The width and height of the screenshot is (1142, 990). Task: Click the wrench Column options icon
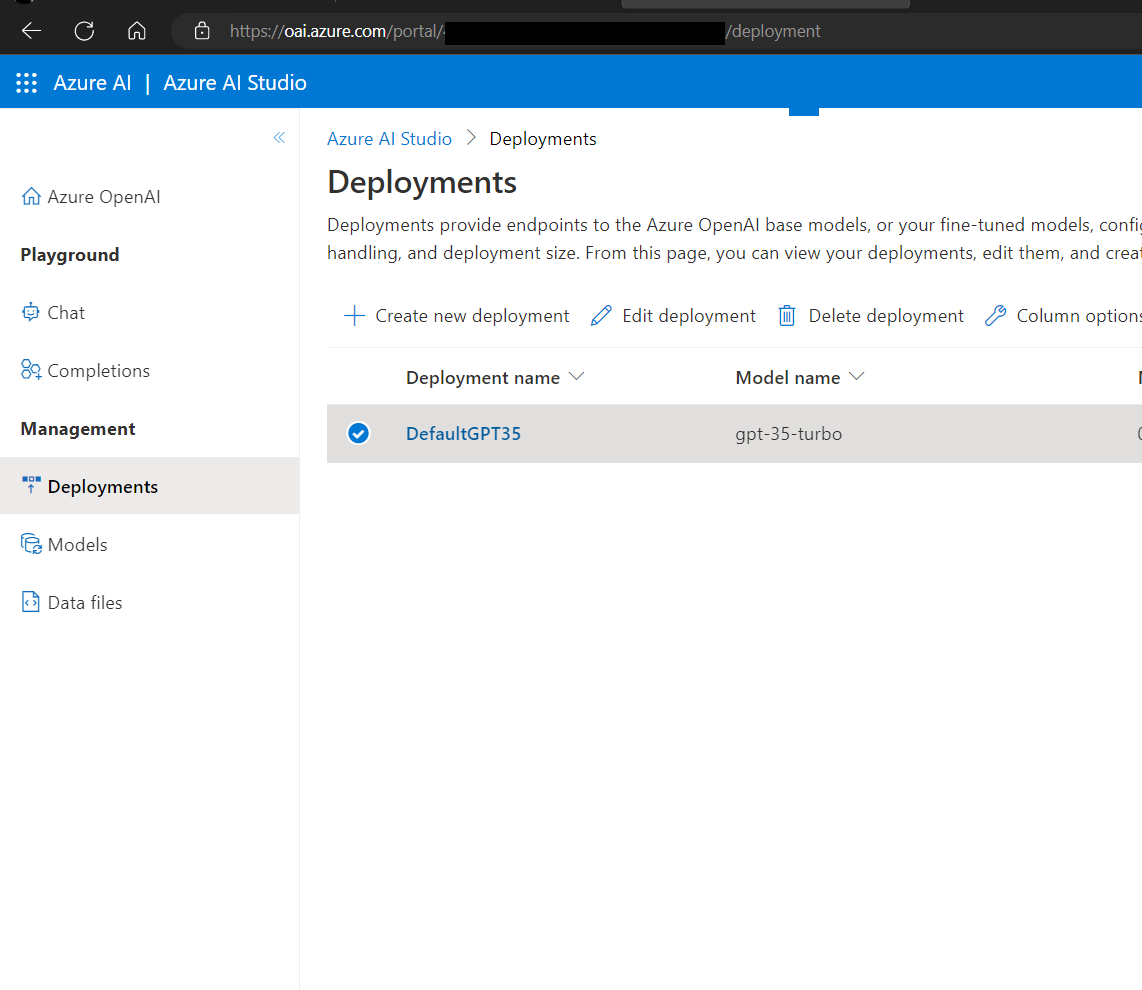995,316
